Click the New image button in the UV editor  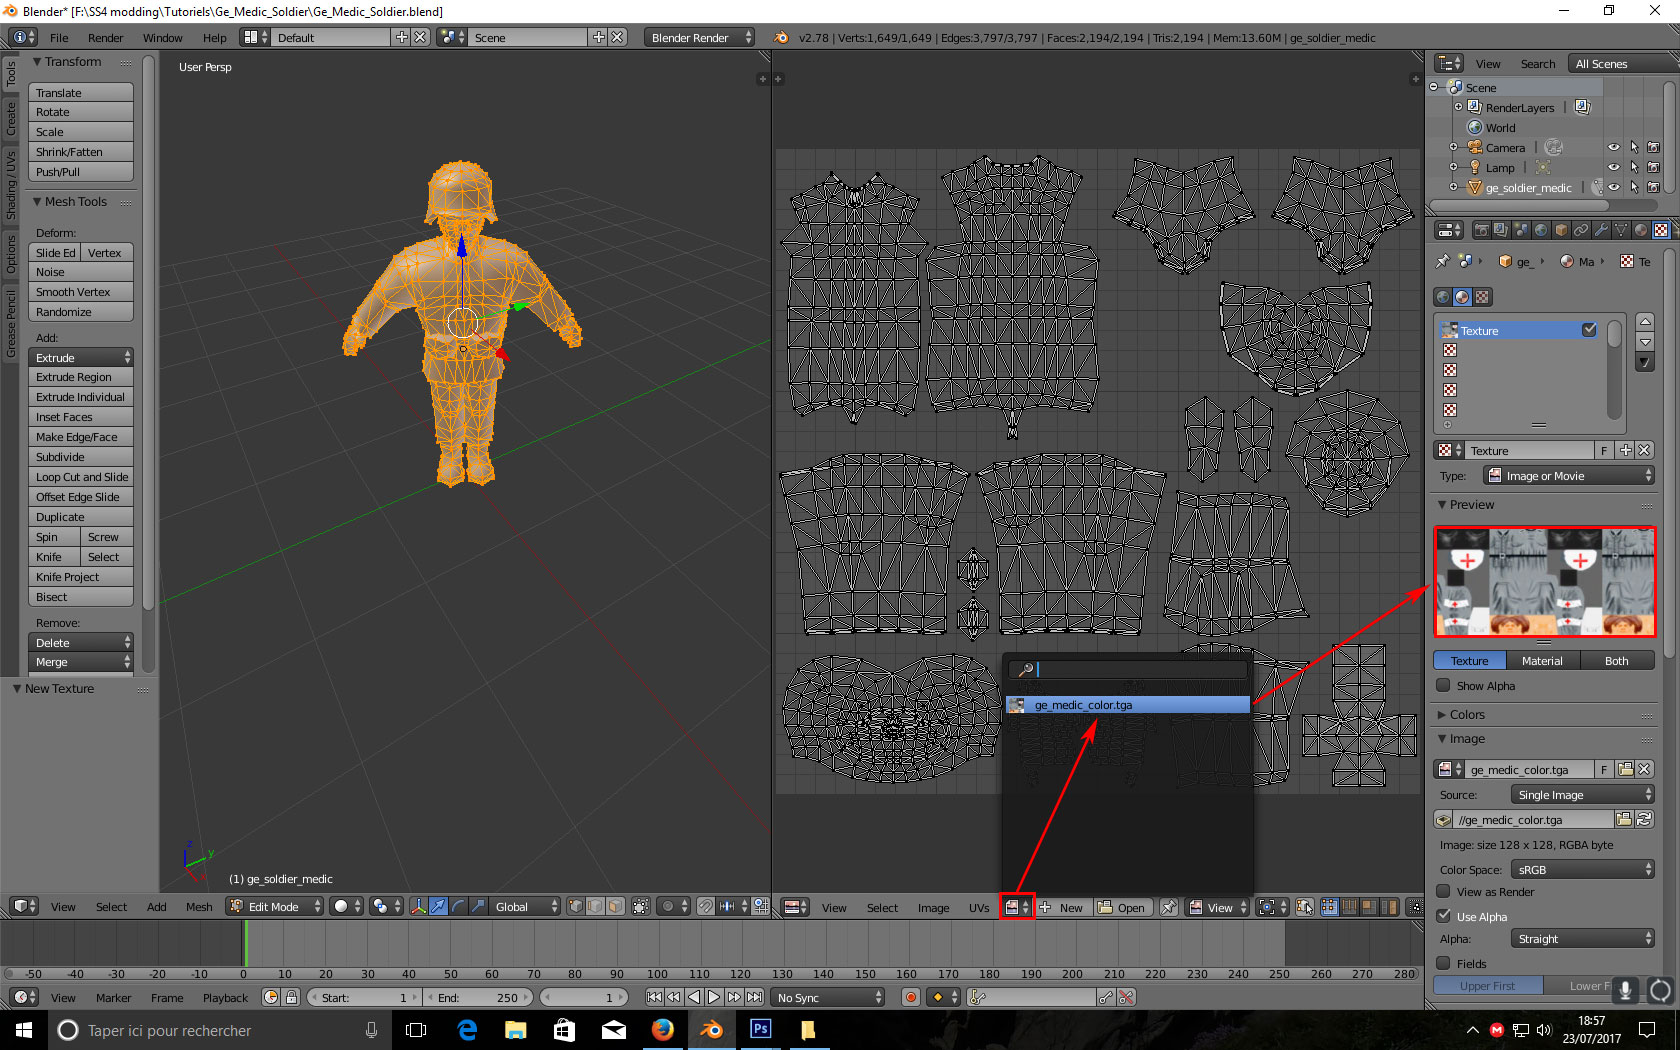tap(1063, 907)
